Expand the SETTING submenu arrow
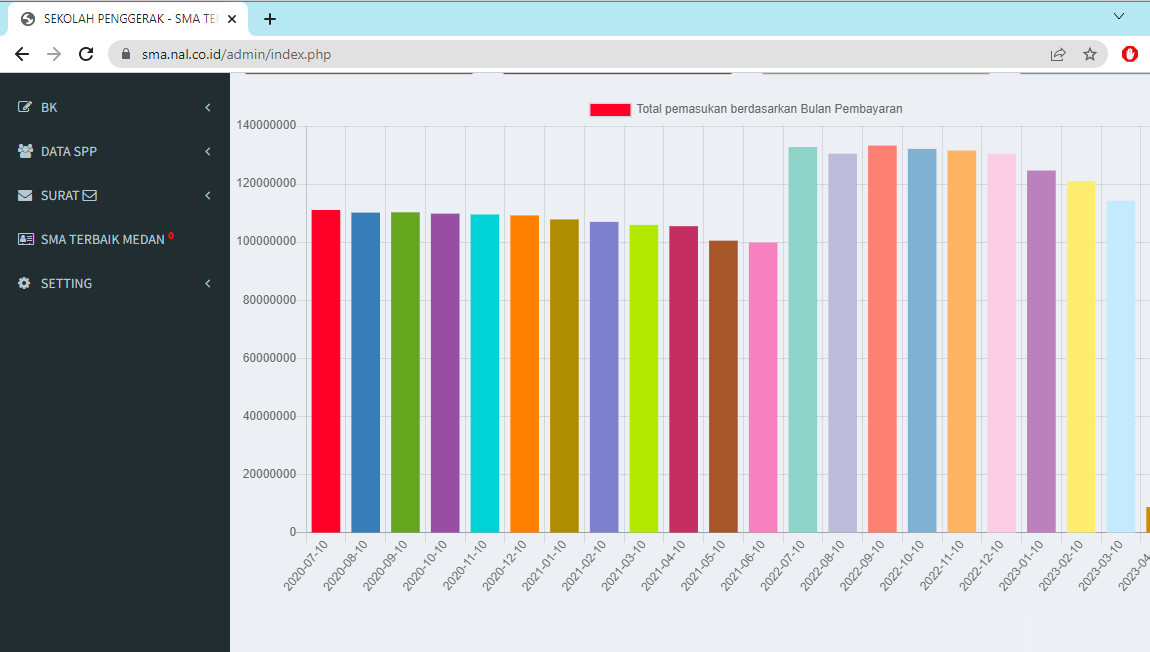Screen dimensions: 1150x652 click(208, 283)
